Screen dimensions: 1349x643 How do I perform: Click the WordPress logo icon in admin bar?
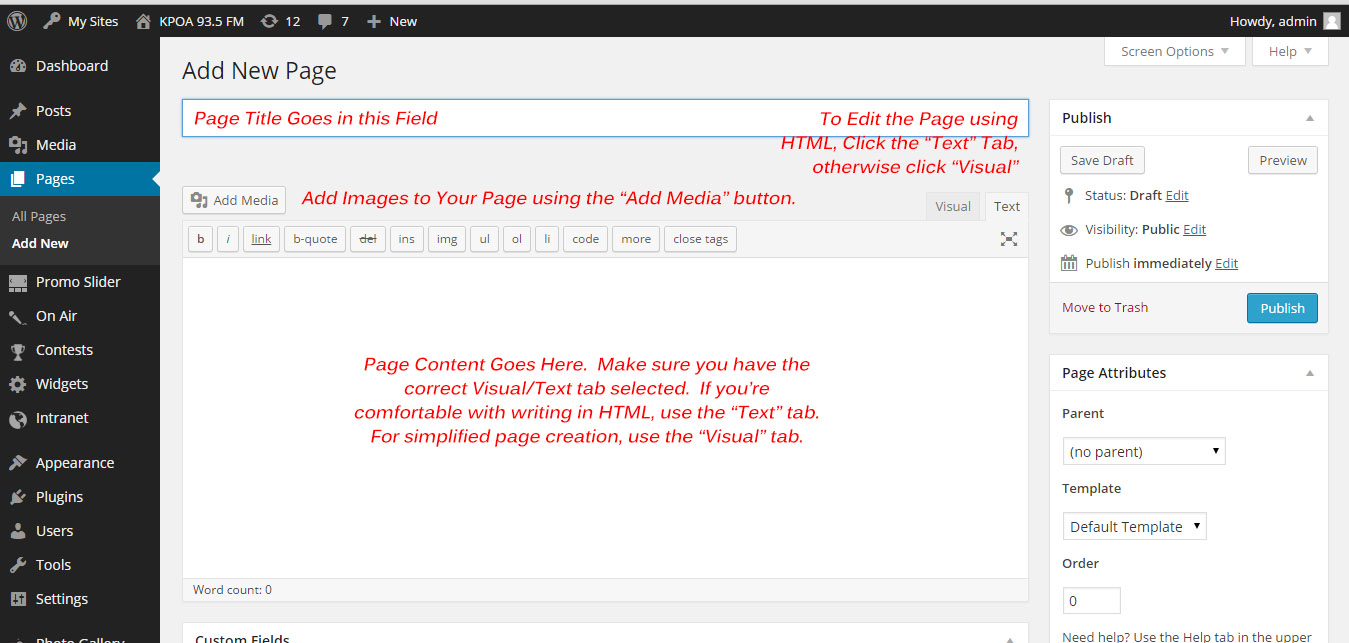[x=17, y=20]
